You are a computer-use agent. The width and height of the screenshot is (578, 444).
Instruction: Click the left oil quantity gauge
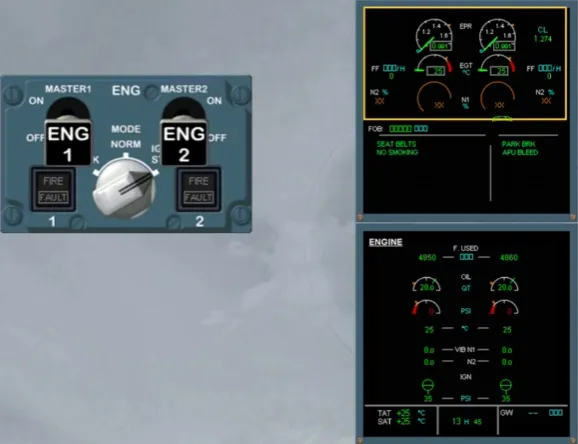426,284
